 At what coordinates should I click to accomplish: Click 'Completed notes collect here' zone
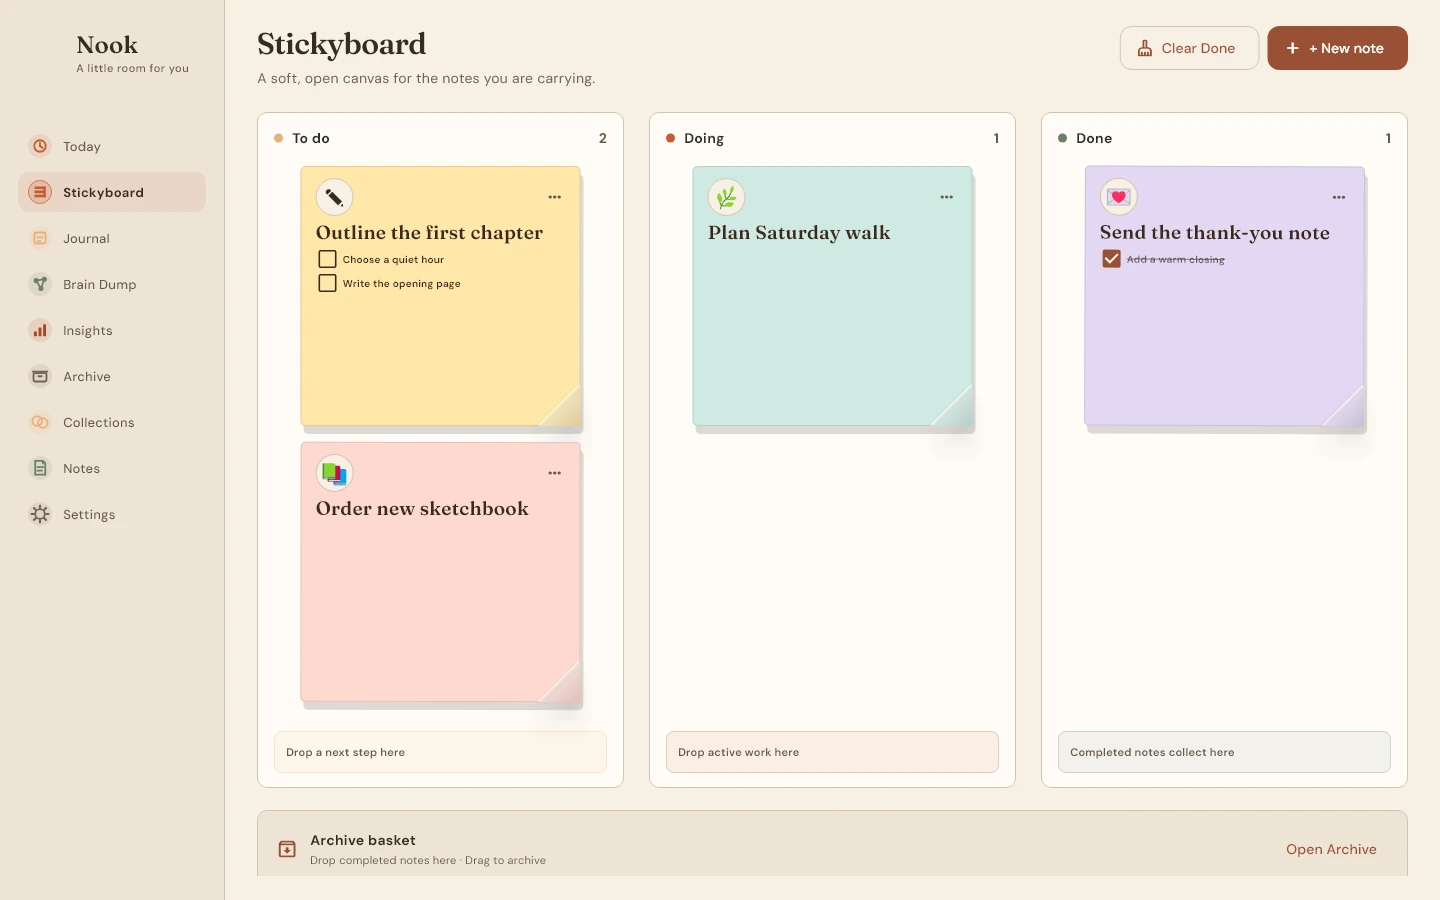[1224, 752]
